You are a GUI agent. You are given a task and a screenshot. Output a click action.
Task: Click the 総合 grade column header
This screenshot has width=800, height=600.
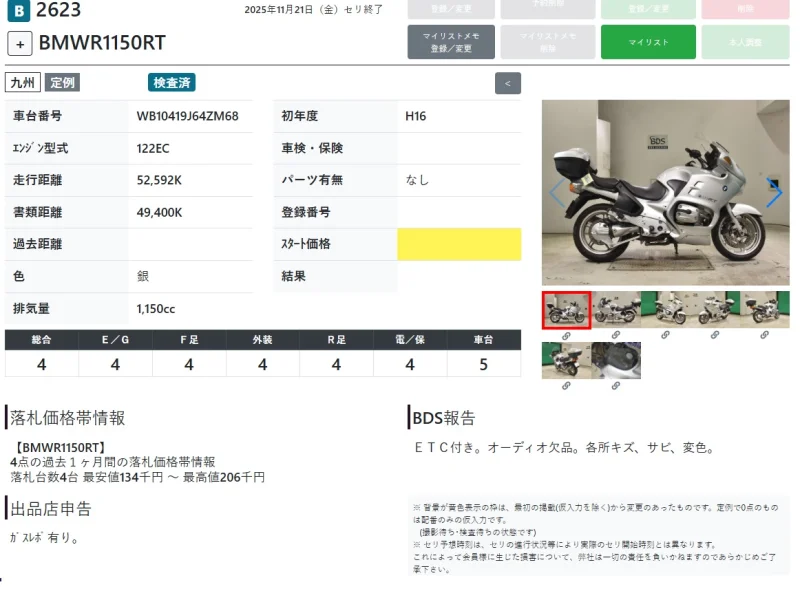[41, 340]
